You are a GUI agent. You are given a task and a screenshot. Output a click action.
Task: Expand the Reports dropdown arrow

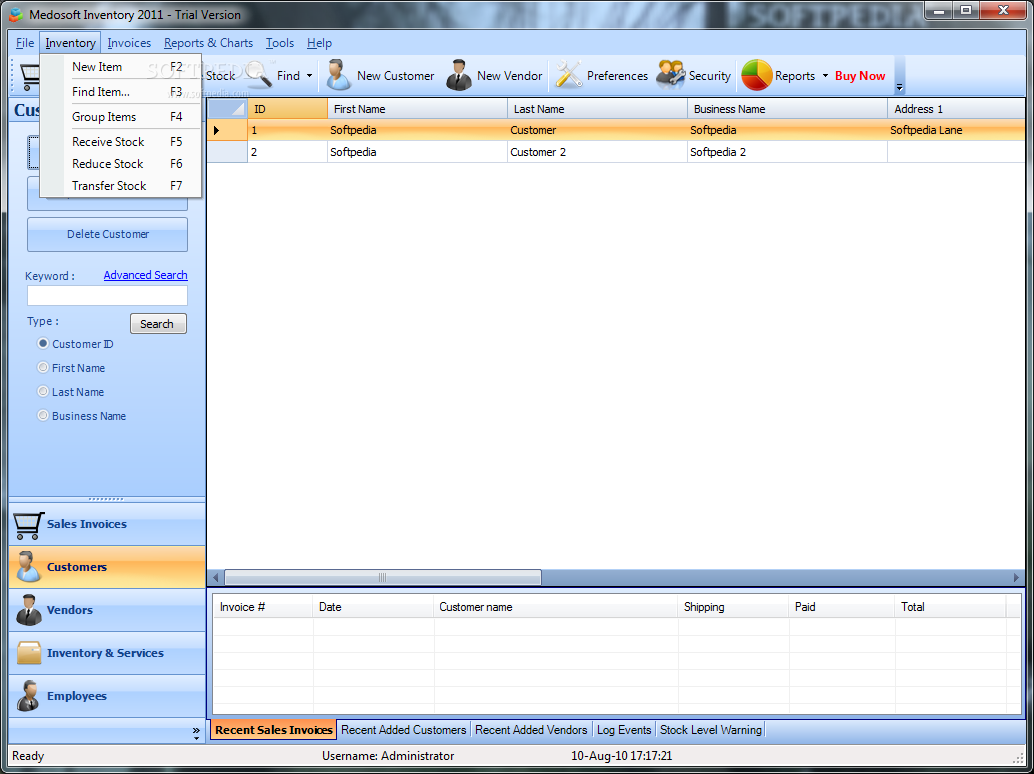(825, 76)
